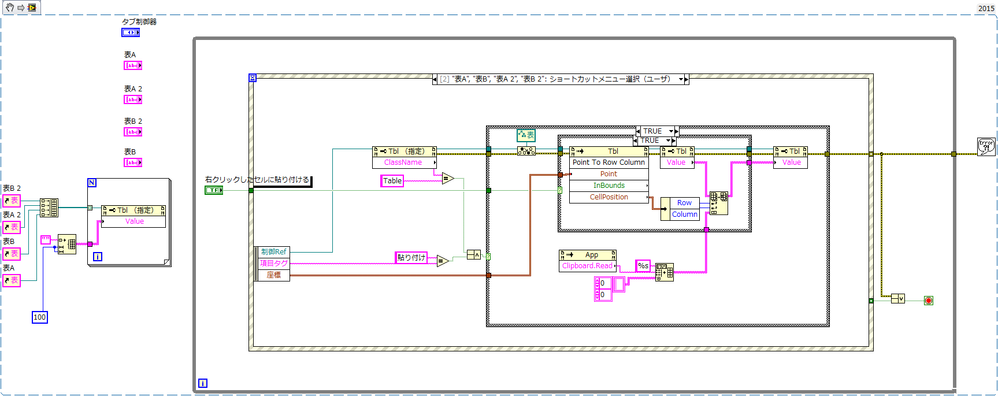The height and width of the screenshot is (396, 998).
Task: Select the Build Array node joining references
Action: (48, 208)
